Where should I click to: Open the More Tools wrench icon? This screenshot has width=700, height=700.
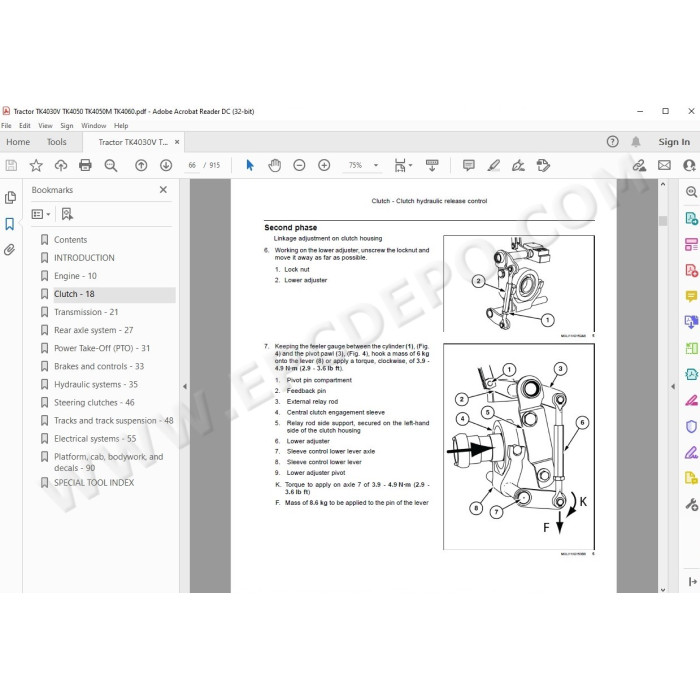pyautogui.click(x=691, y=504)
